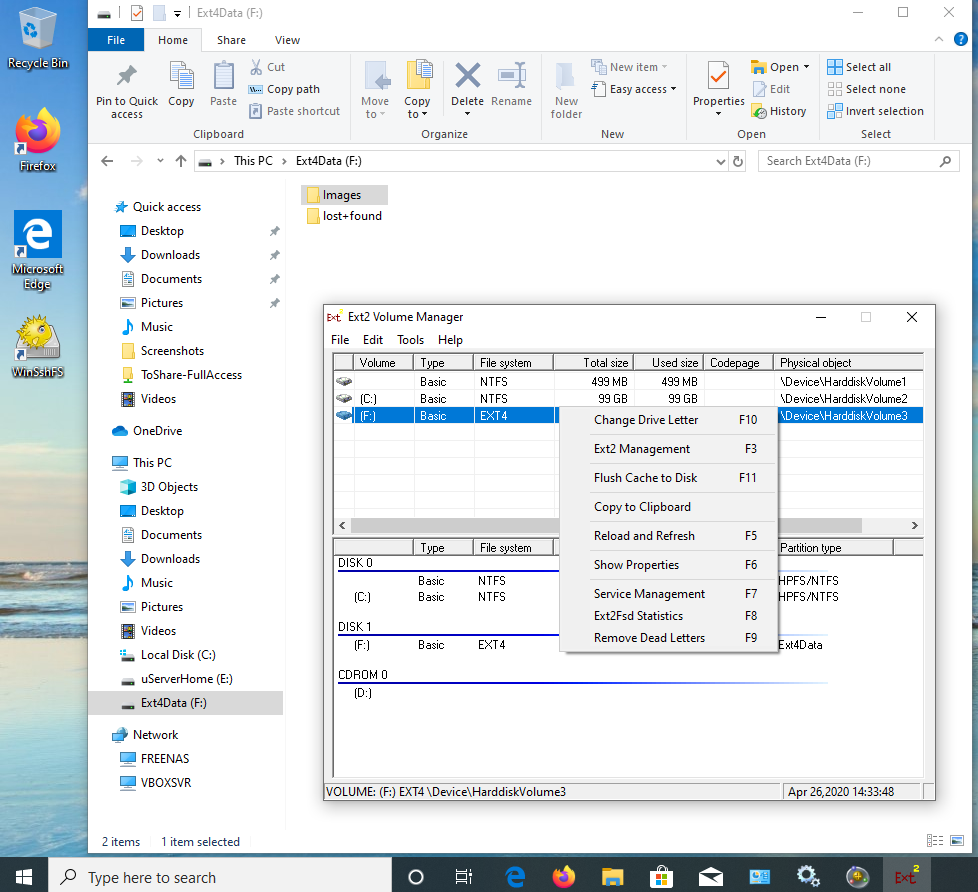The width and height of the screenshot is (978, 892).
Task: Click the Search Ext4Data (F:) field
Action: pyautogui.click(x=850, y=161)
